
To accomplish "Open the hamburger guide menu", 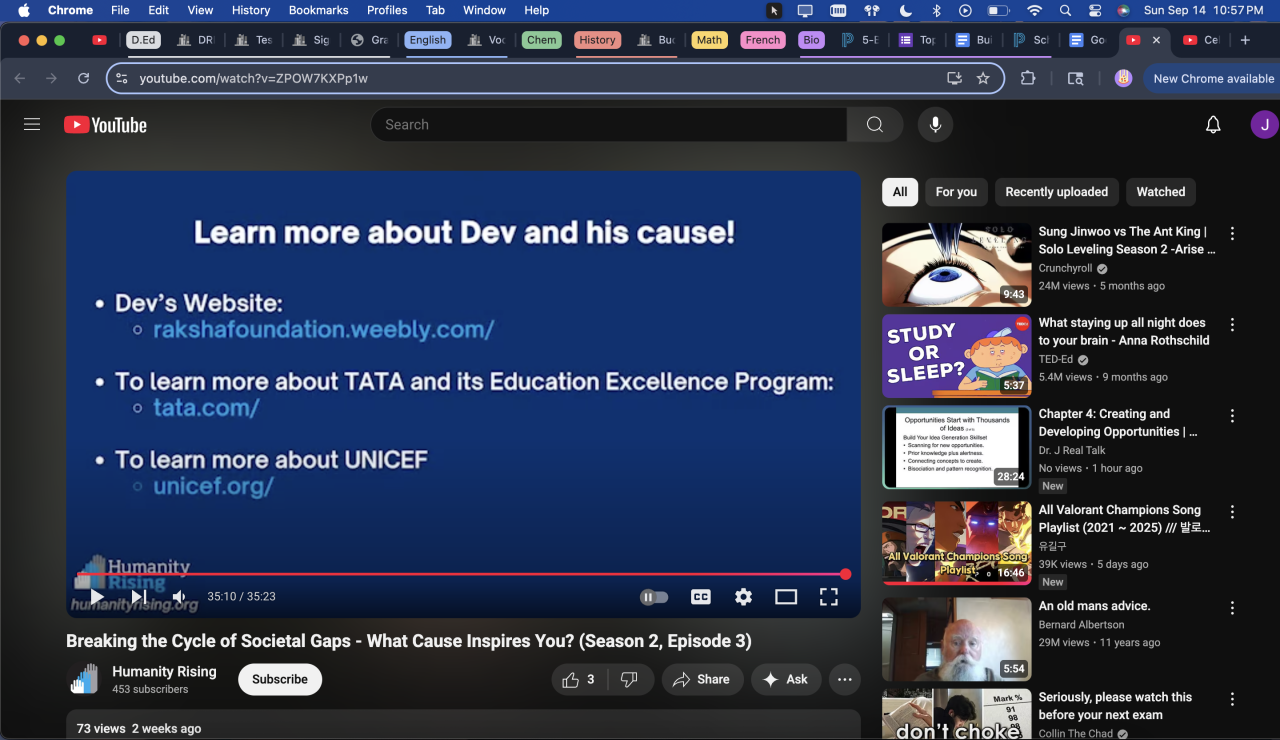I will pos(32,125).
